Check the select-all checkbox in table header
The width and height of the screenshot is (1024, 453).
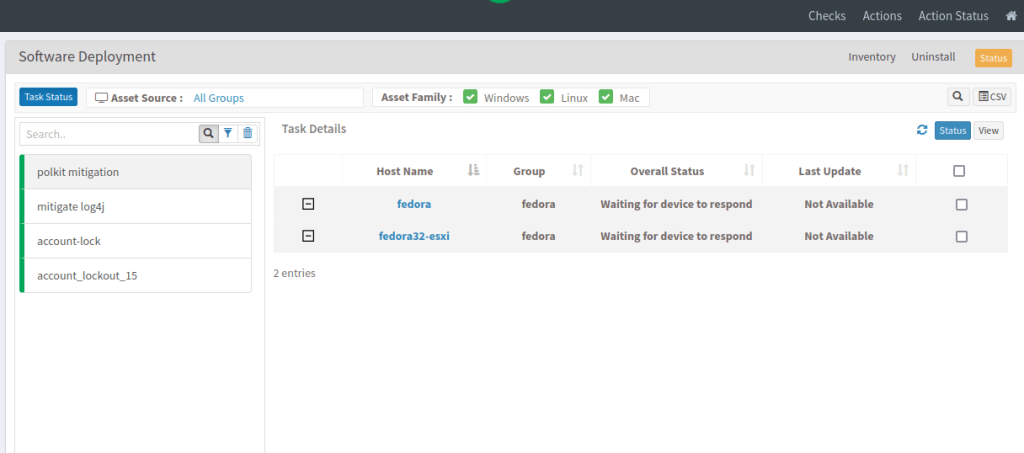pyautogui.click(x=959, y=171)
